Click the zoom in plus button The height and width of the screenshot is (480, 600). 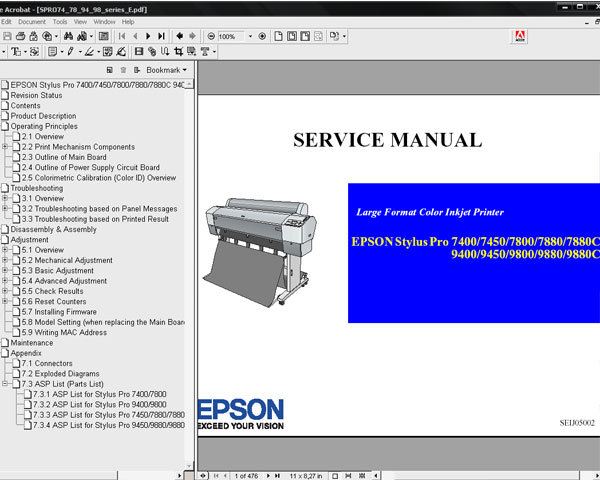click(x=262, y=36)
